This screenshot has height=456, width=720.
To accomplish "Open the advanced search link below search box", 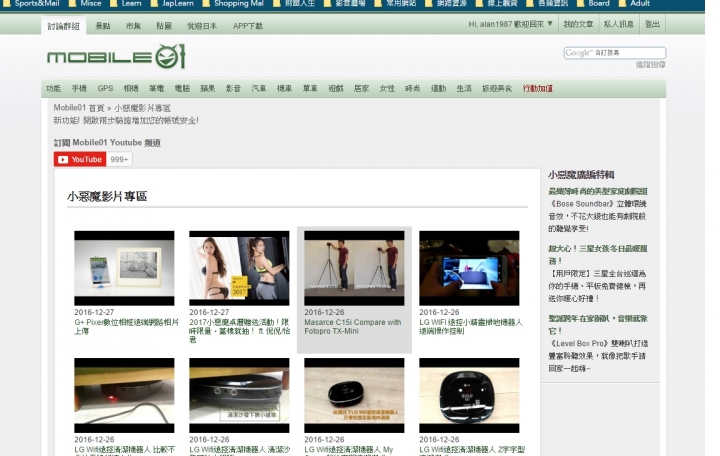I will pos(651,65).
